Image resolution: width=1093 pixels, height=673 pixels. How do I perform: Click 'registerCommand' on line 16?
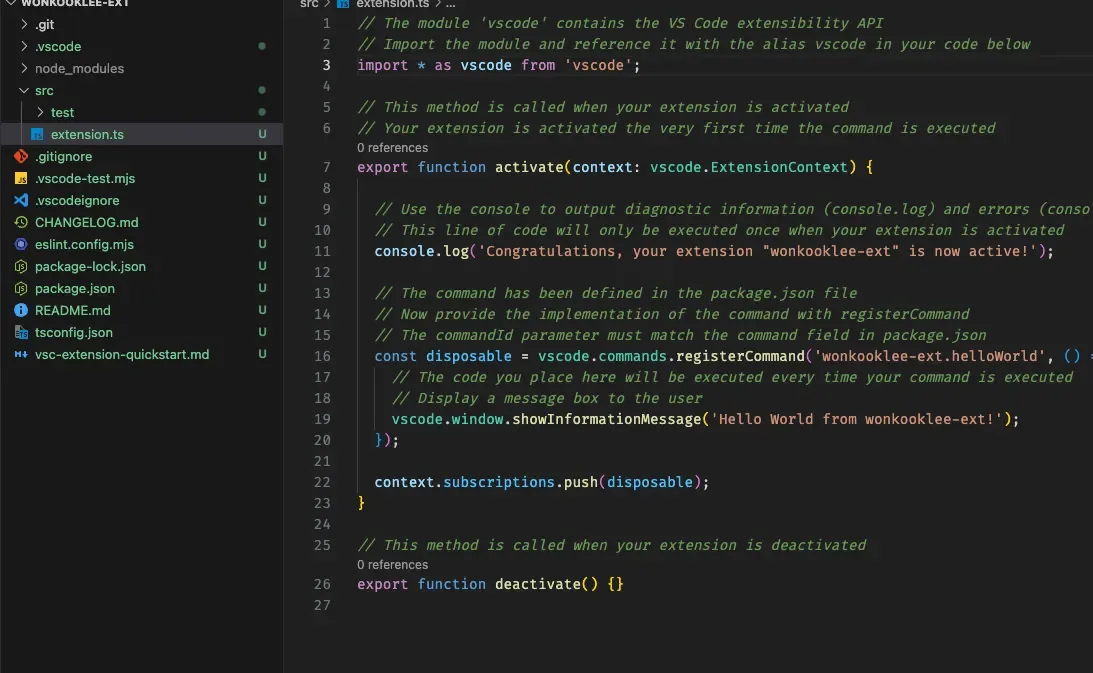point(740,356)
